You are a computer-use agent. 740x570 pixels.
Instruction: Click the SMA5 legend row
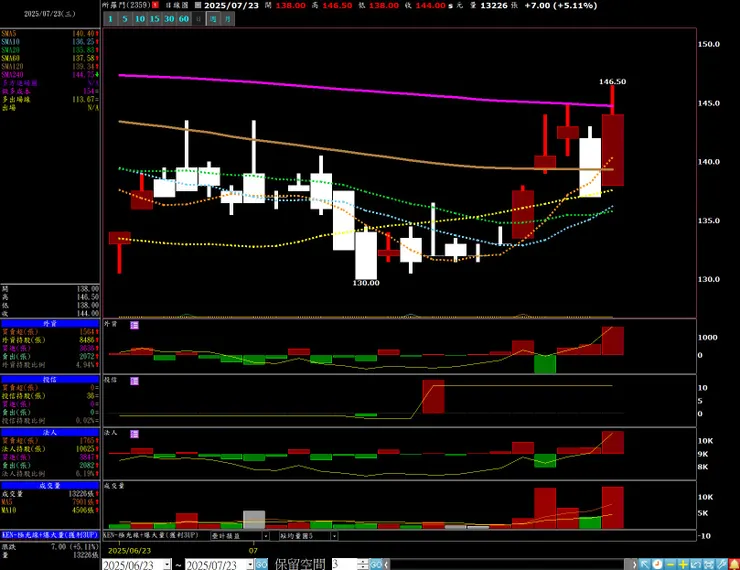tap(50, 34)
